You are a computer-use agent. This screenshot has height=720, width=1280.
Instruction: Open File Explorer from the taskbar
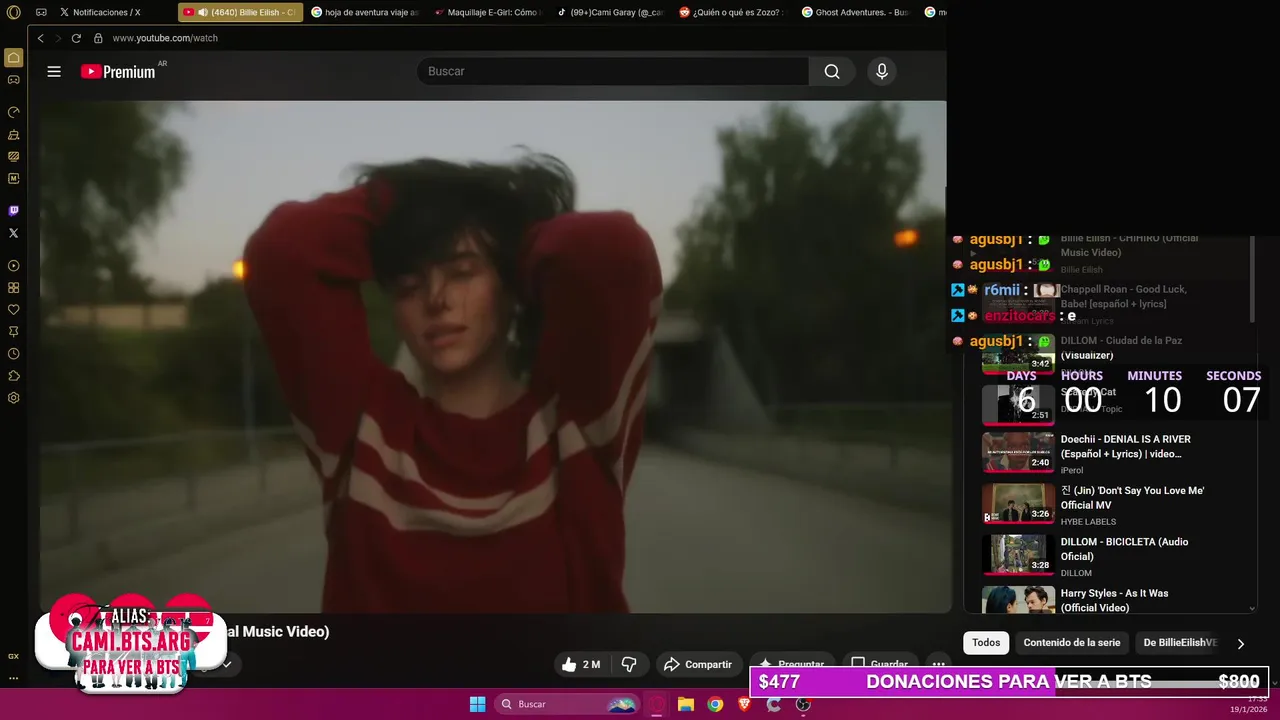click(686, 704)
